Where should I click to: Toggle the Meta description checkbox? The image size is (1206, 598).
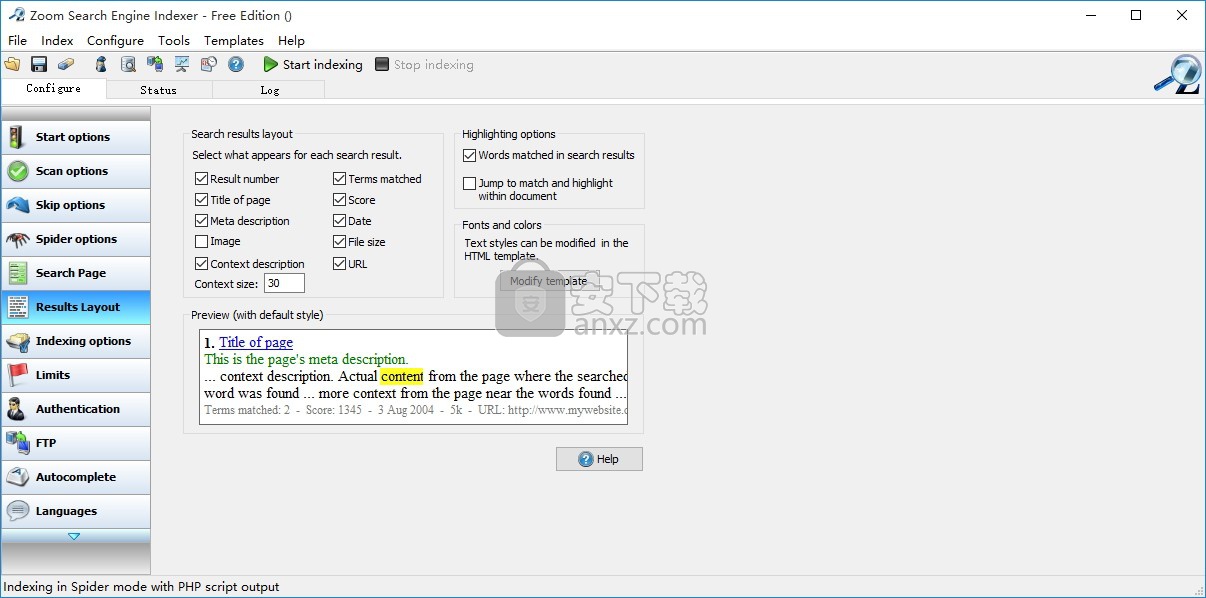[202, 221]
